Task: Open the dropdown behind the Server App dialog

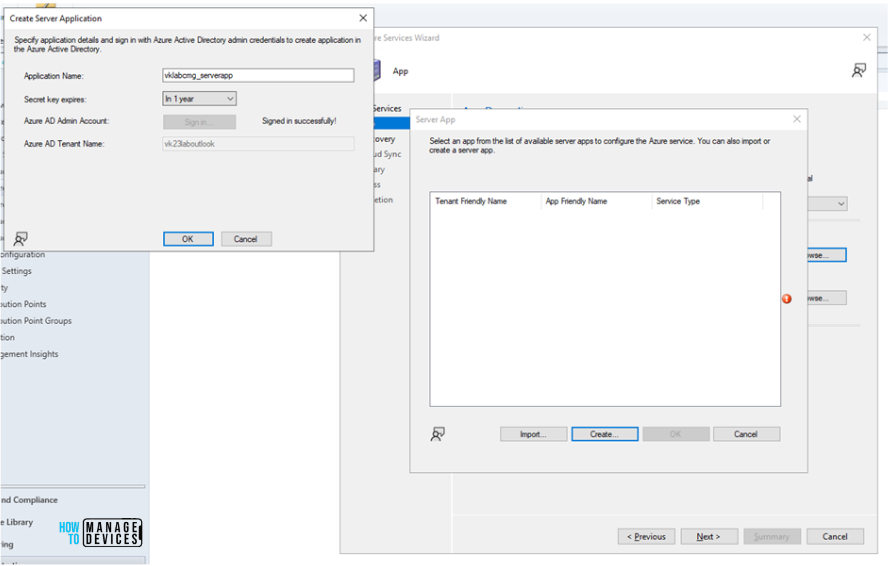Action: tap(828, 203)
